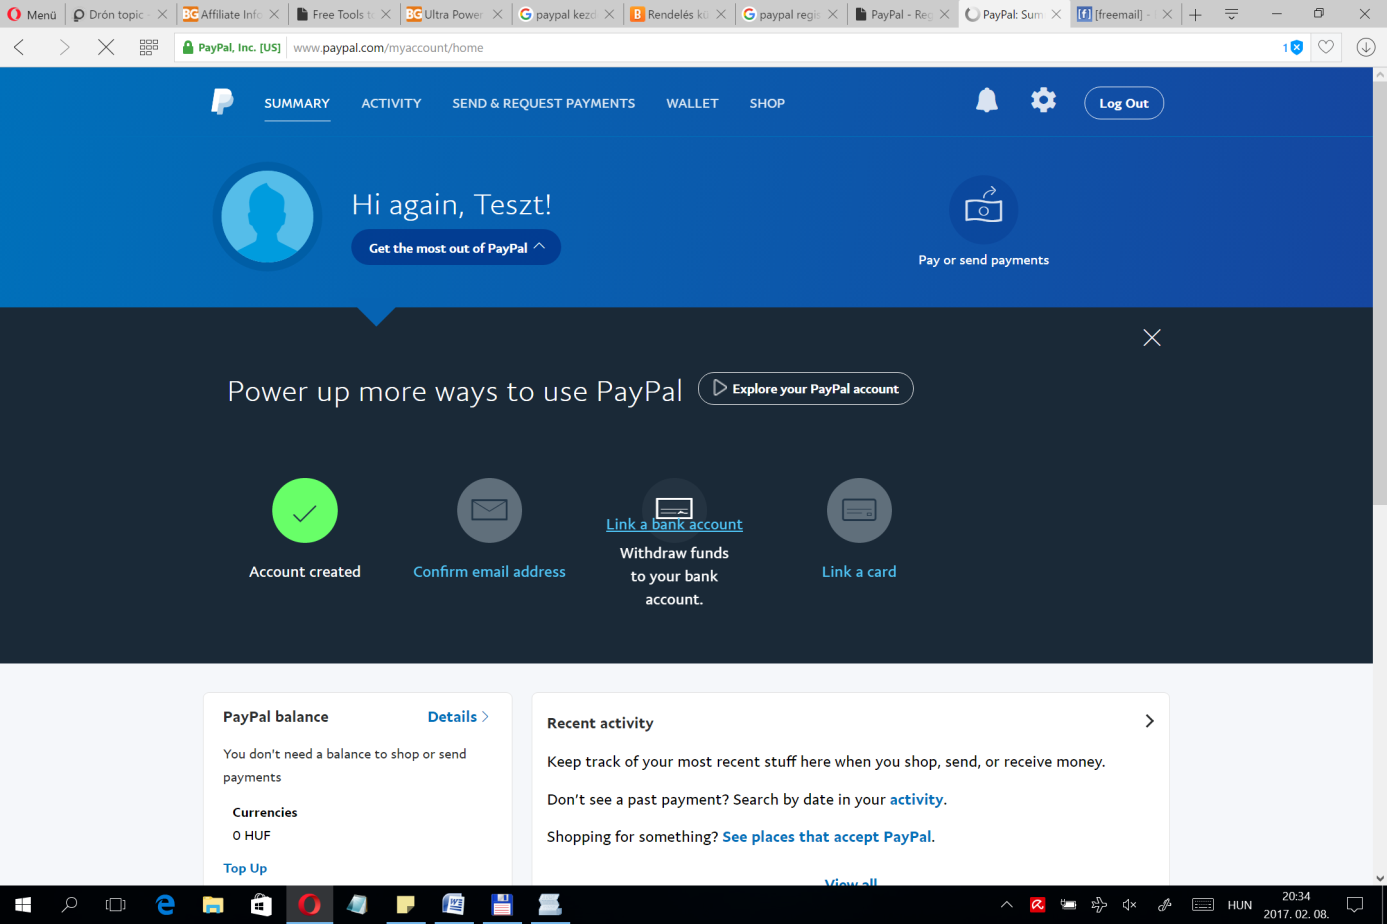Click the HUN language indicator

coord(1240,905)
